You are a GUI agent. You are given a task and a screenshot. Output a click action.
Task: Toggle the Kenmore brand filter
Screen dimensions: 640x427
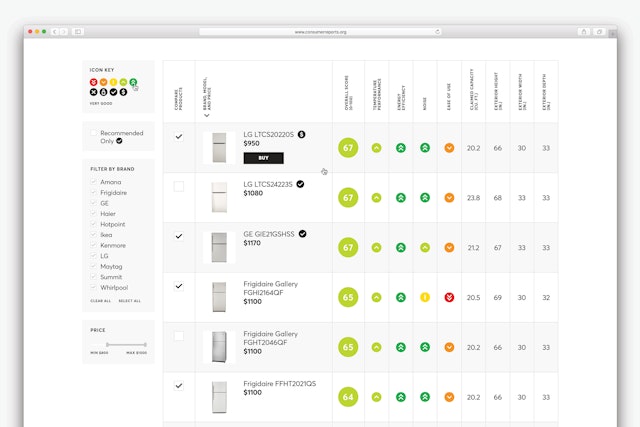(93, 245)
